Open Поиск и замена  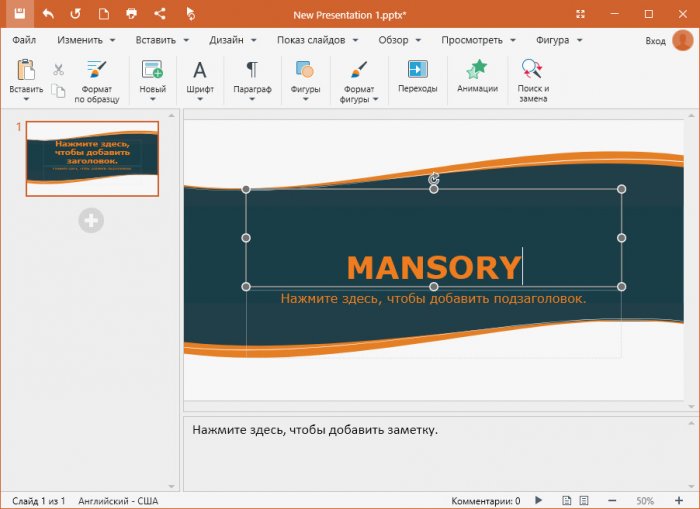tap(533, 80)
